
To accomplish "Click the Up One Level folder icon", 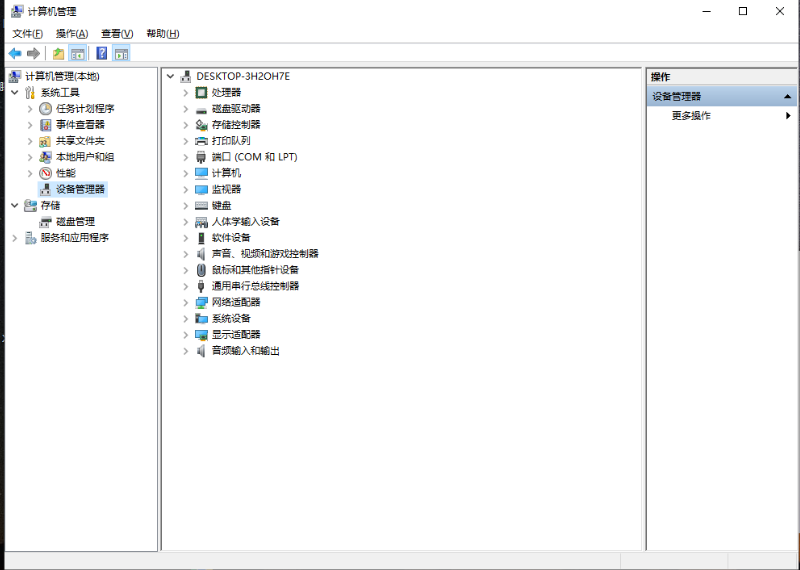I will click(x=59, y=53).
